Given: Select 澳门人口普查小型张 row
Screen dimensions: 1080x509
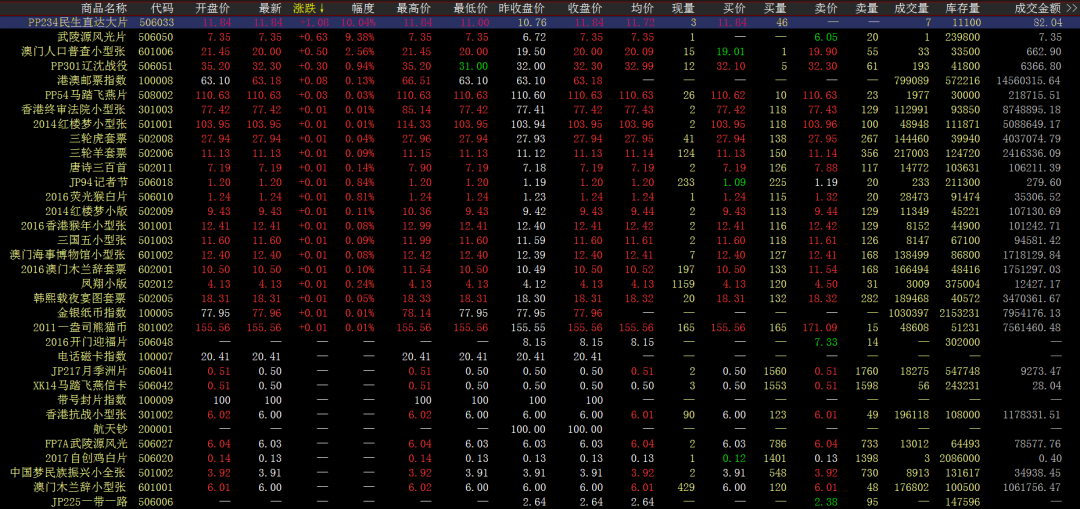Looking at the screenshot, I should [x=540, y=51].
